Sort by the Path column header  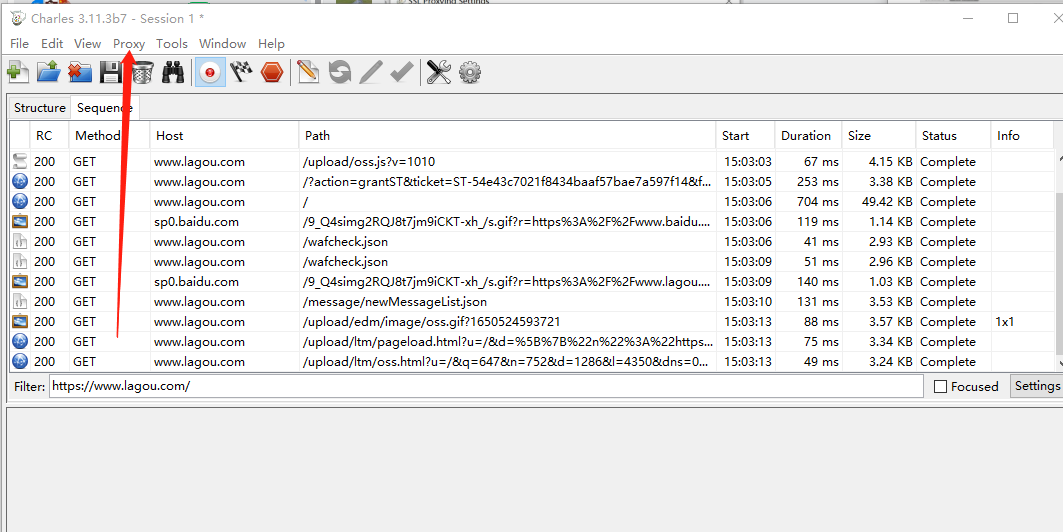pos(507,136)
